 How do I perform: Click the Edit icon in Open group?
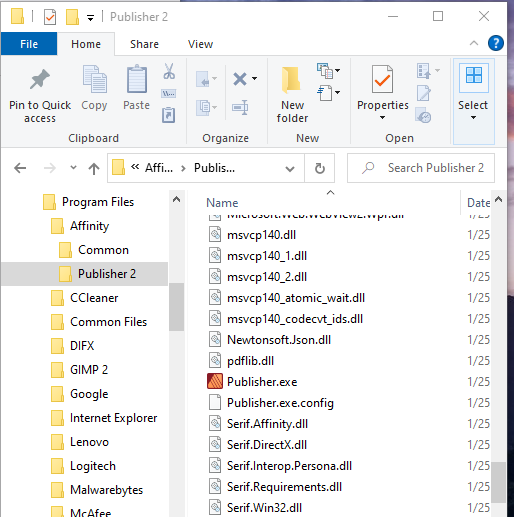424,93
